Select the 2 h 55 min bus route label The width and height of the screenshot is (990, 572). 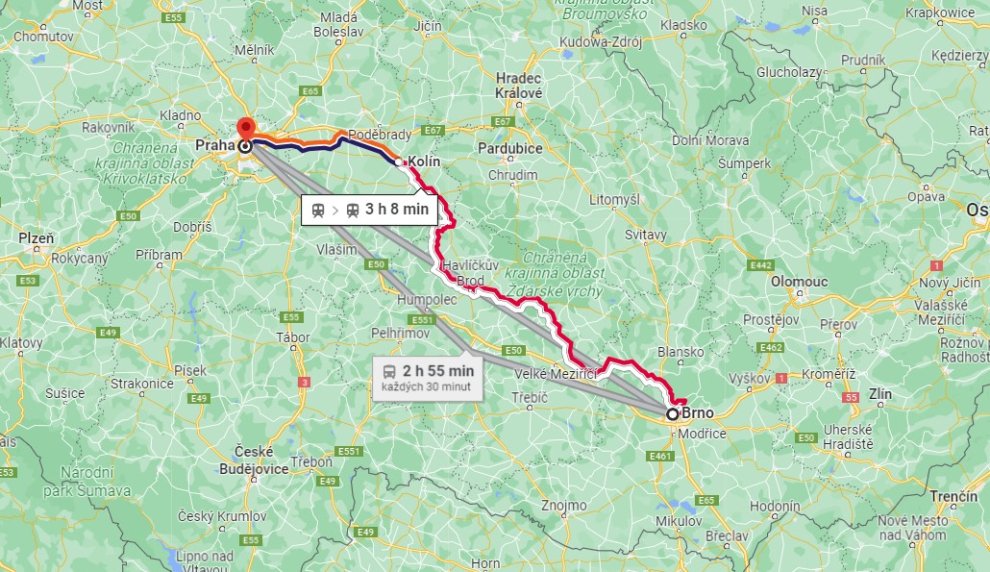coord(427,378)
